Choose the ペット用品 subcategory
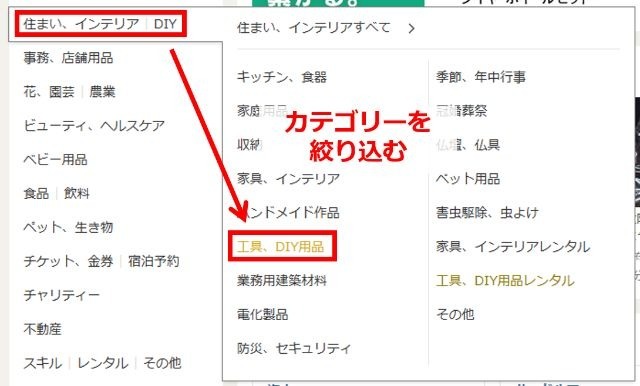Screen dimensions: 640x386 click(x=468, y=179)
